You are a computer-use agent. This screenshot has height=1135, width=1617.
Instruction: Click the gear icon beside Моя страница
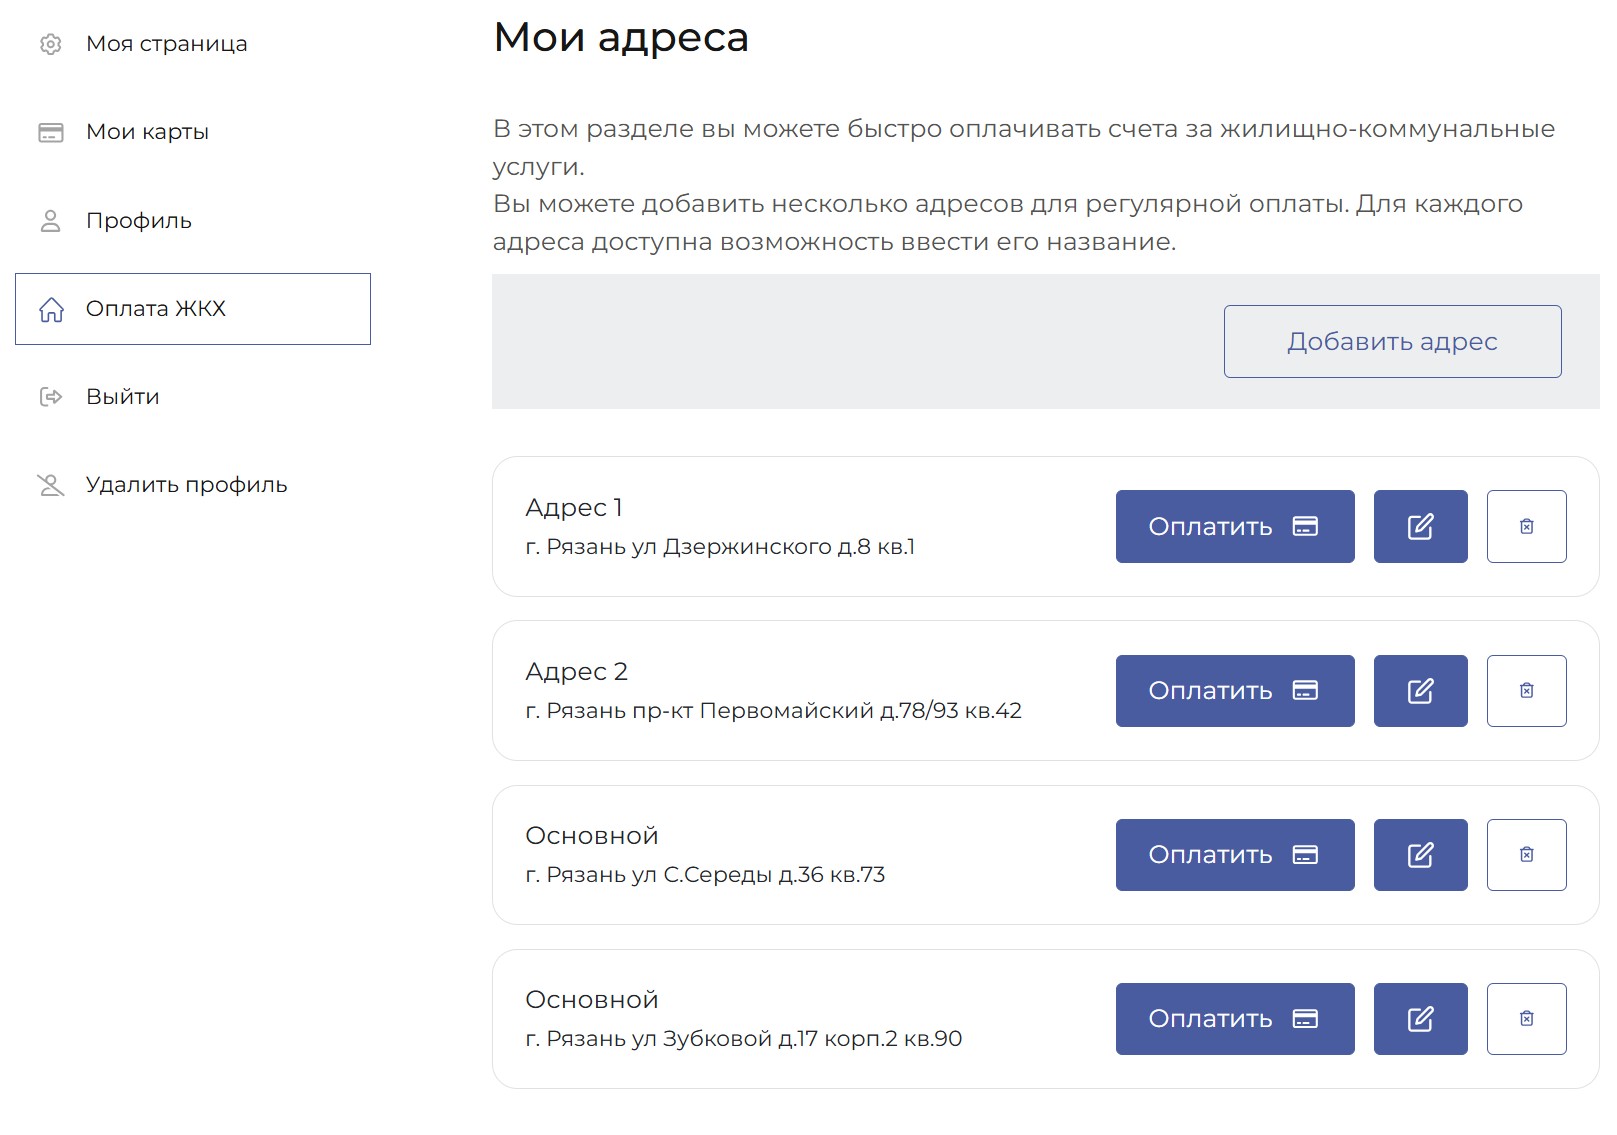[x=51, y=44]
